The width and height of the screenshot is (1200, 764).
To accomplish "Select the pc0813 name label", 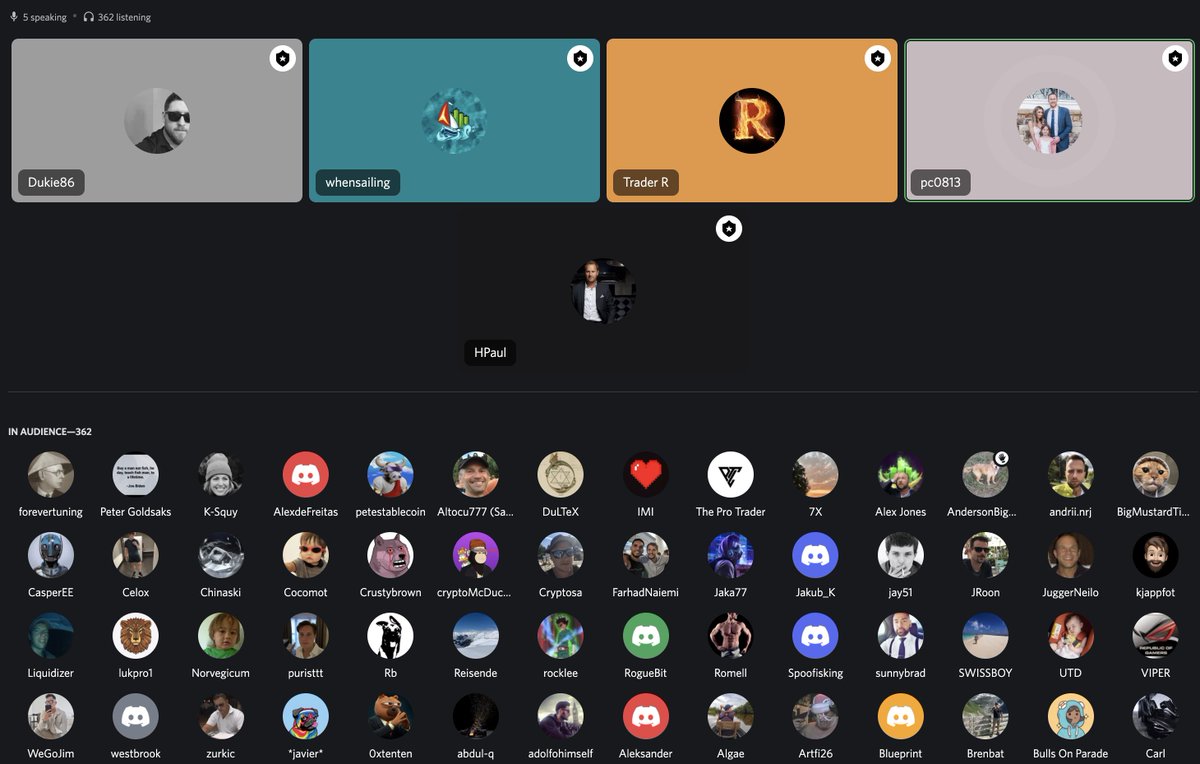I will (x=941, y=183).
